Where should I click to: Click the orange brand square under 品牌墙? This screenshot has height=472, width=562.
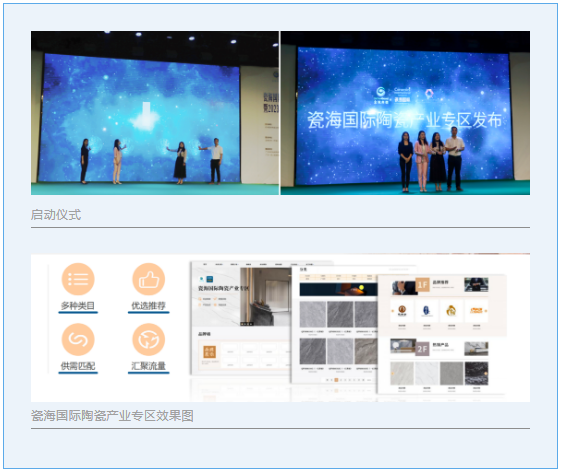click(209, 352)
